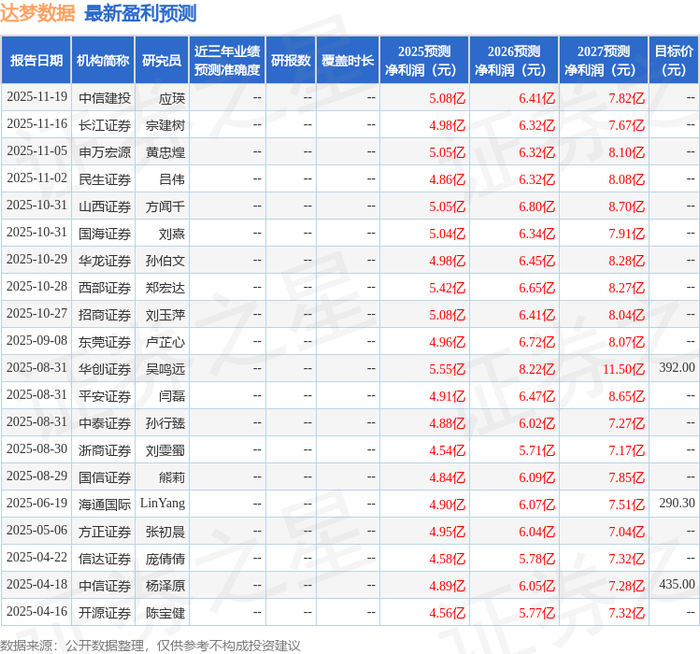Select the date cell 2025-09-08
Screen dimensions: 700x654
pyautogui.click(x=37, y=341)
